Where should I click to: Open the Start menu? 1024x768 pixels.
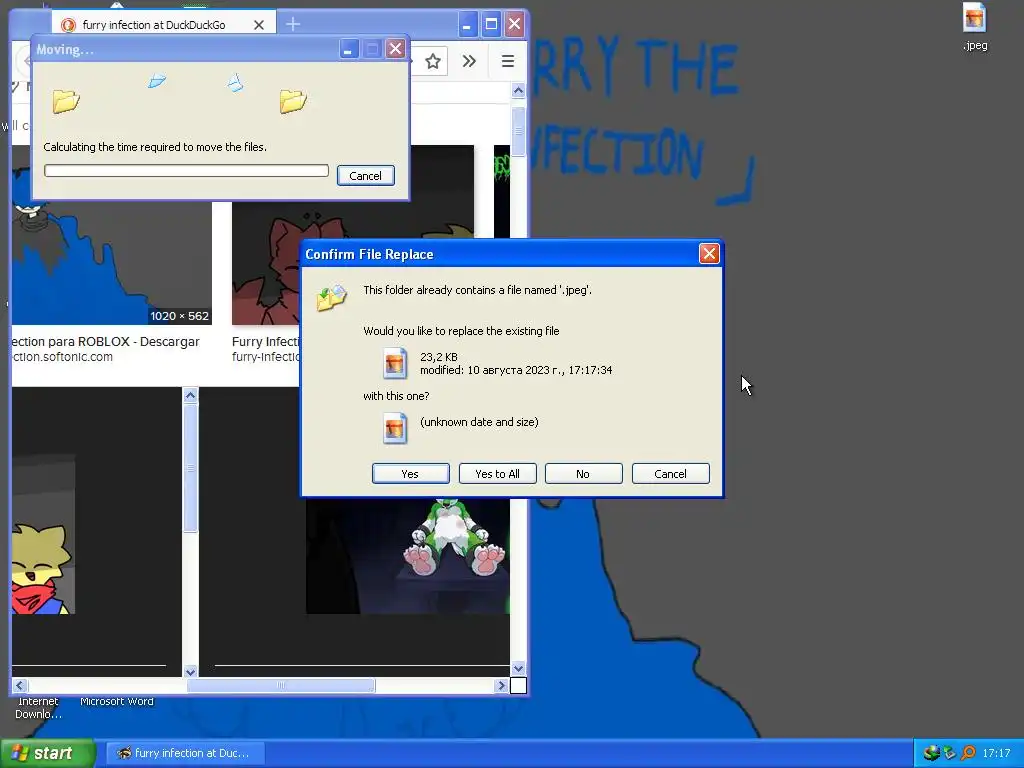coord(47,753)
